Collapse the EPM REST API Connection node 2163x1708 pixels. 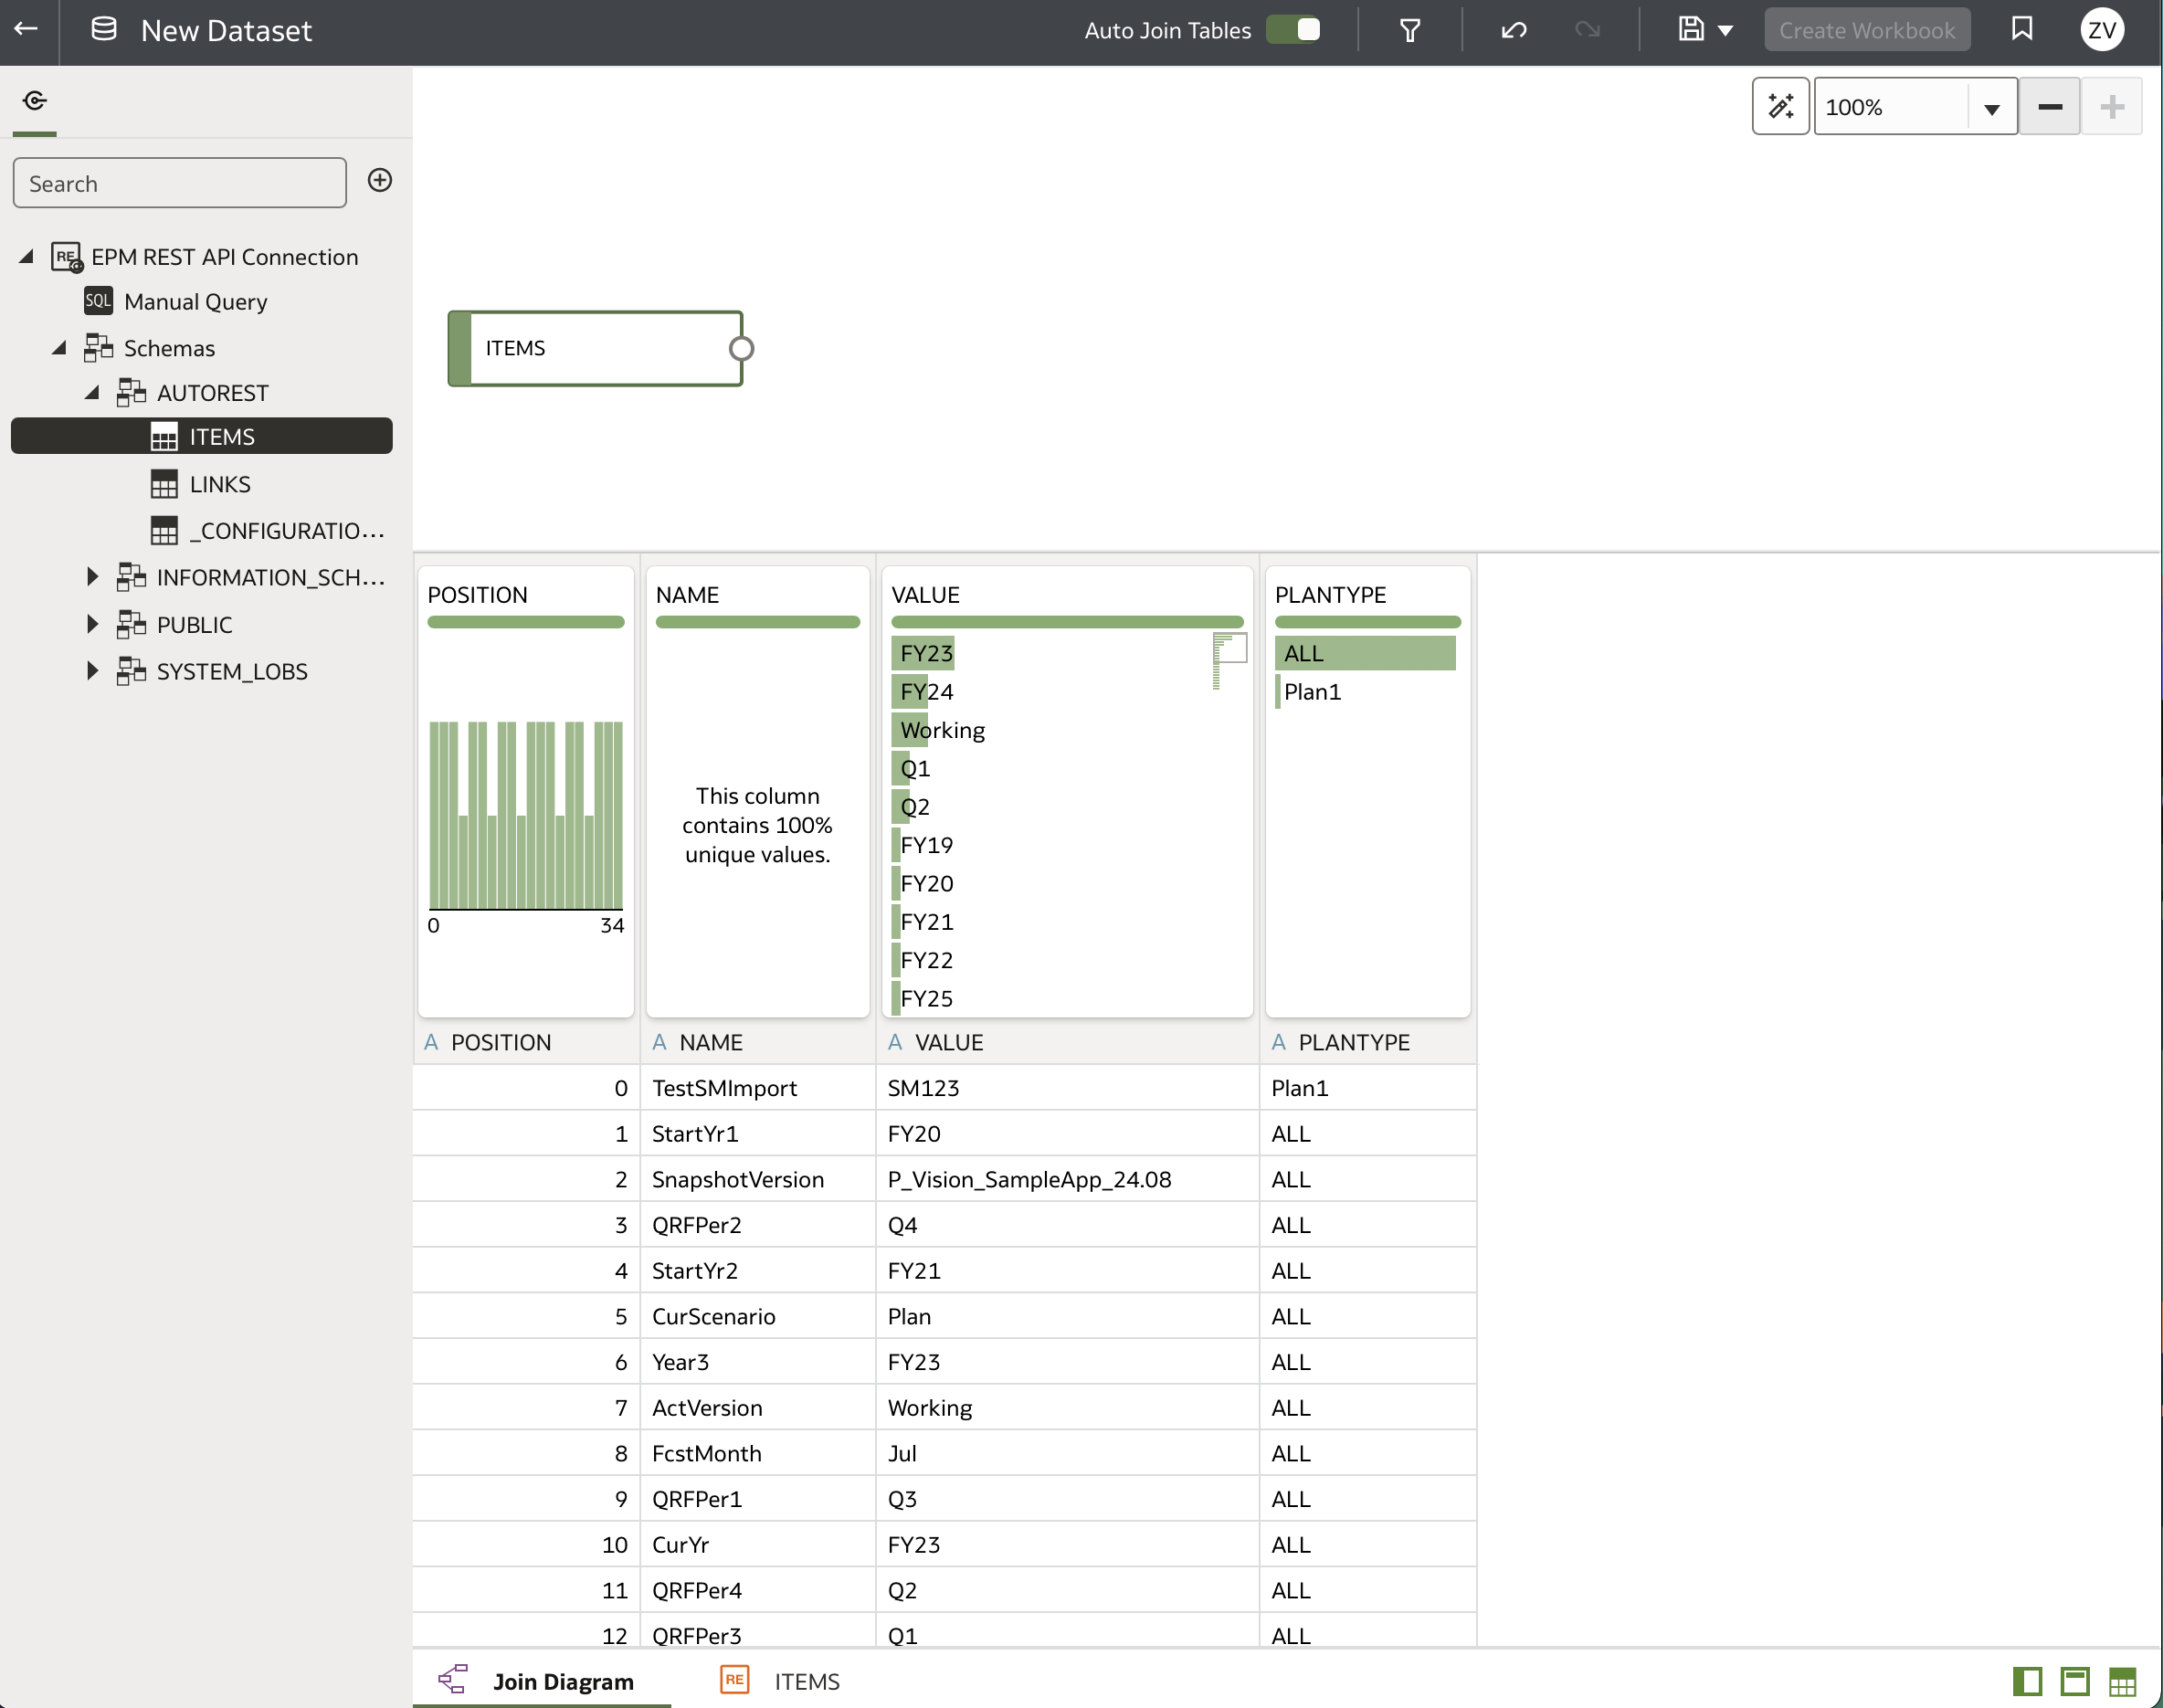(x=27, y=257)
